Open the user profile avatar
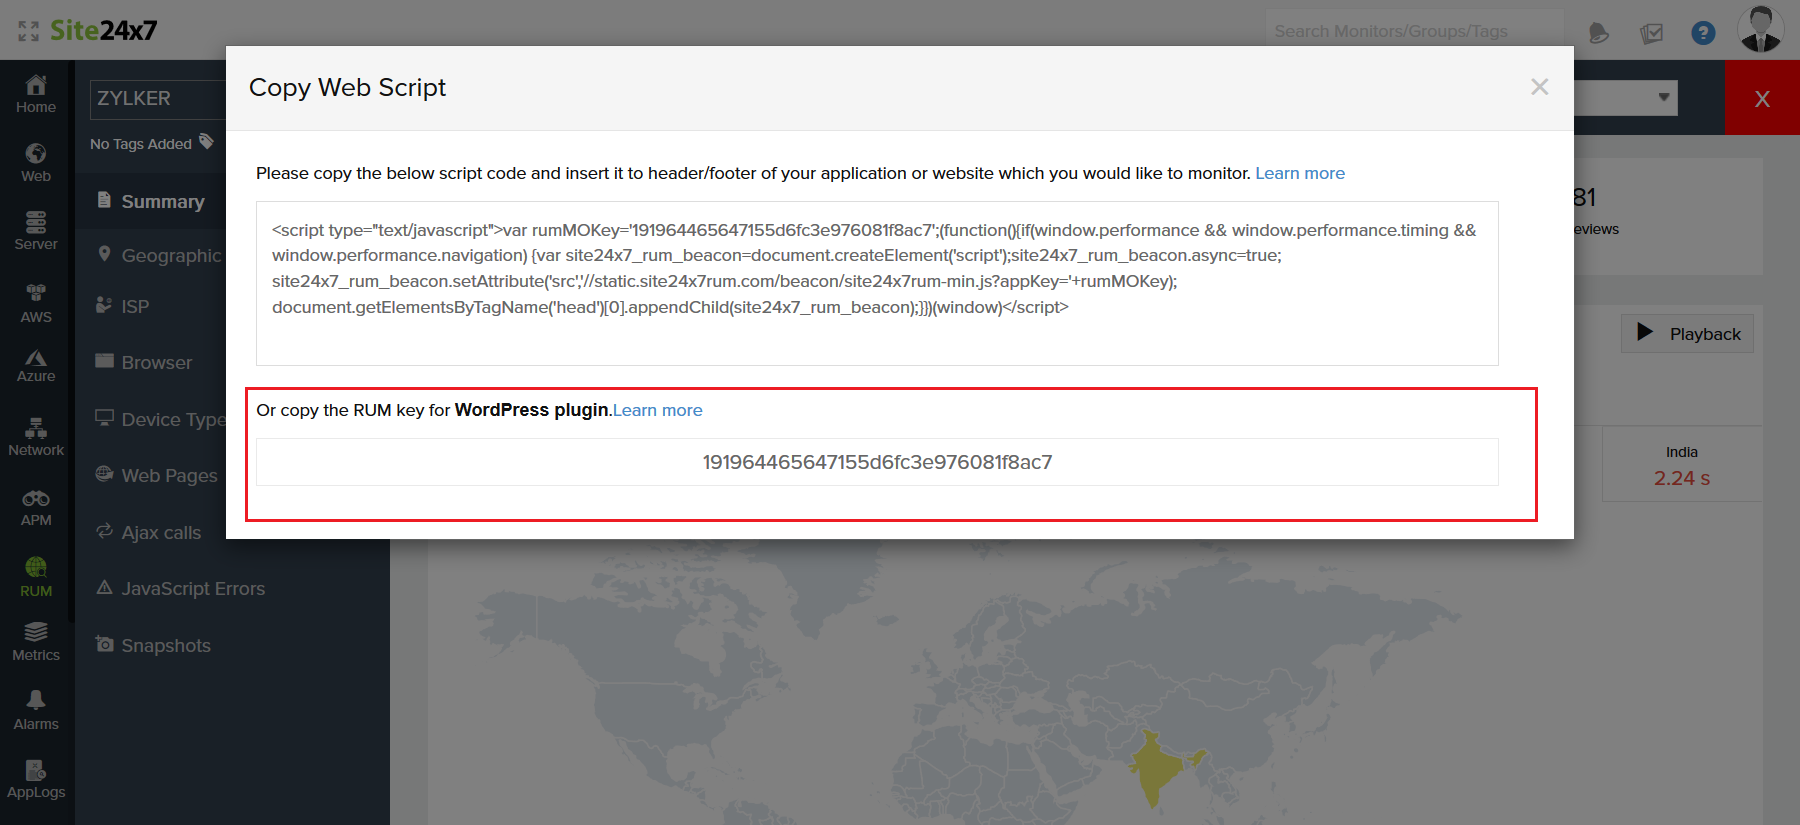The image size is (1800, 825). (x=1761, y=29)
